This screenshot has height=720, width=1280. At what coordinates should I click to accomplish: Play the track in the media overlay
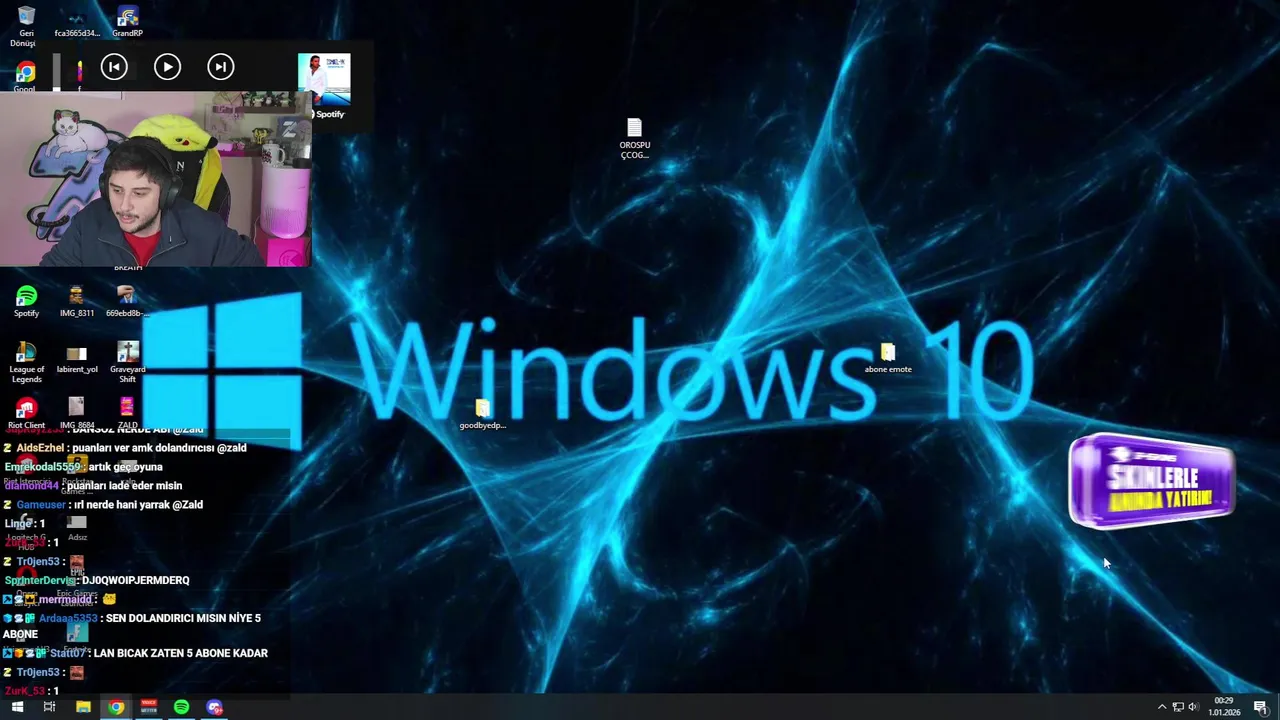coord(167,67)
